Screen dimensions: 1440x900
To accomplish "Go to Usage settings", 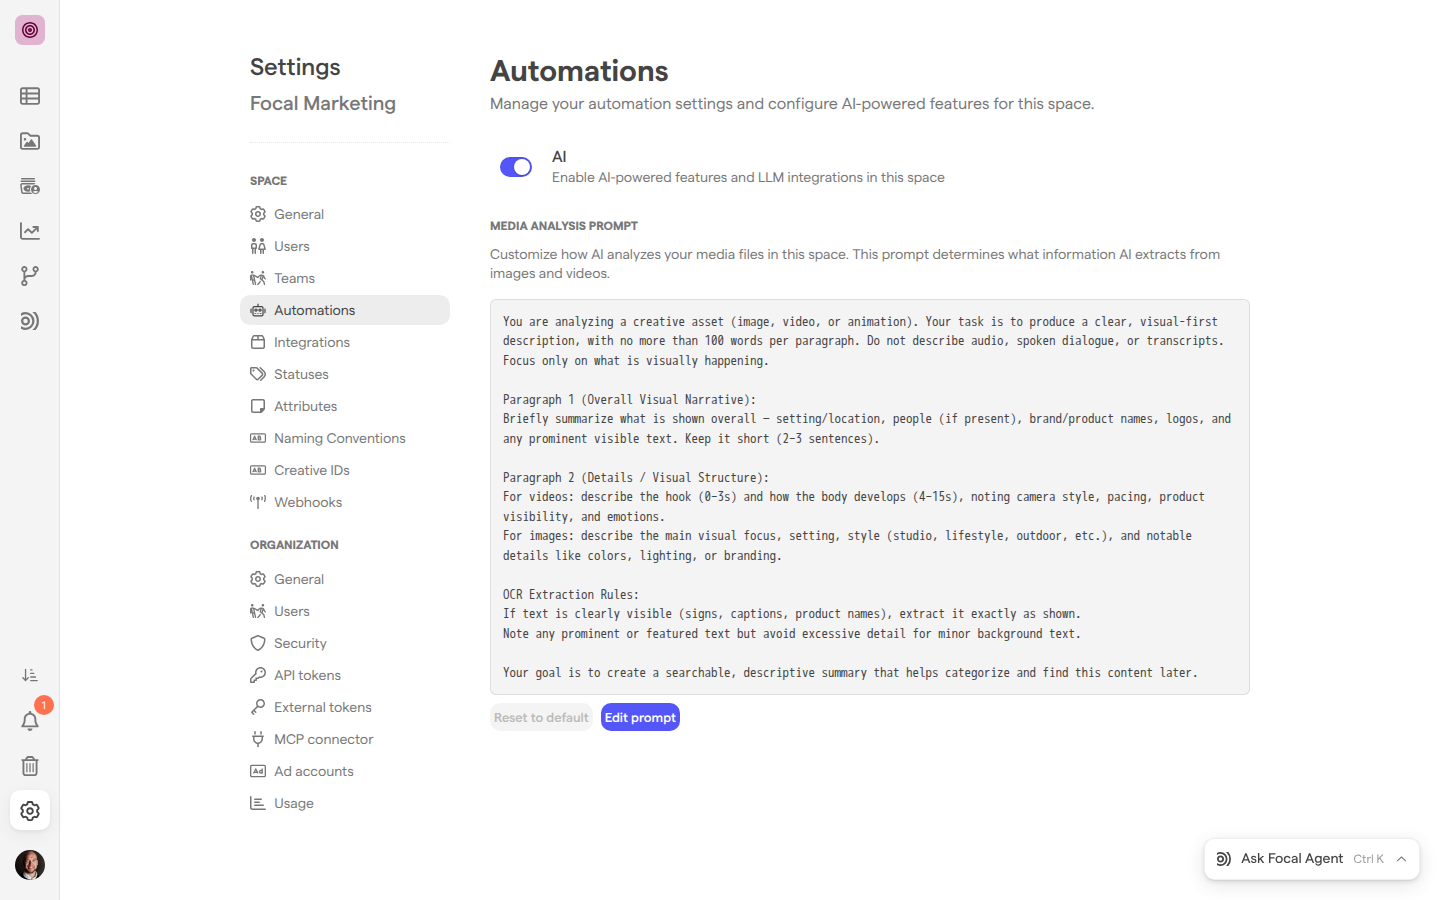I will pyautogui.click(x=345, y=803).
